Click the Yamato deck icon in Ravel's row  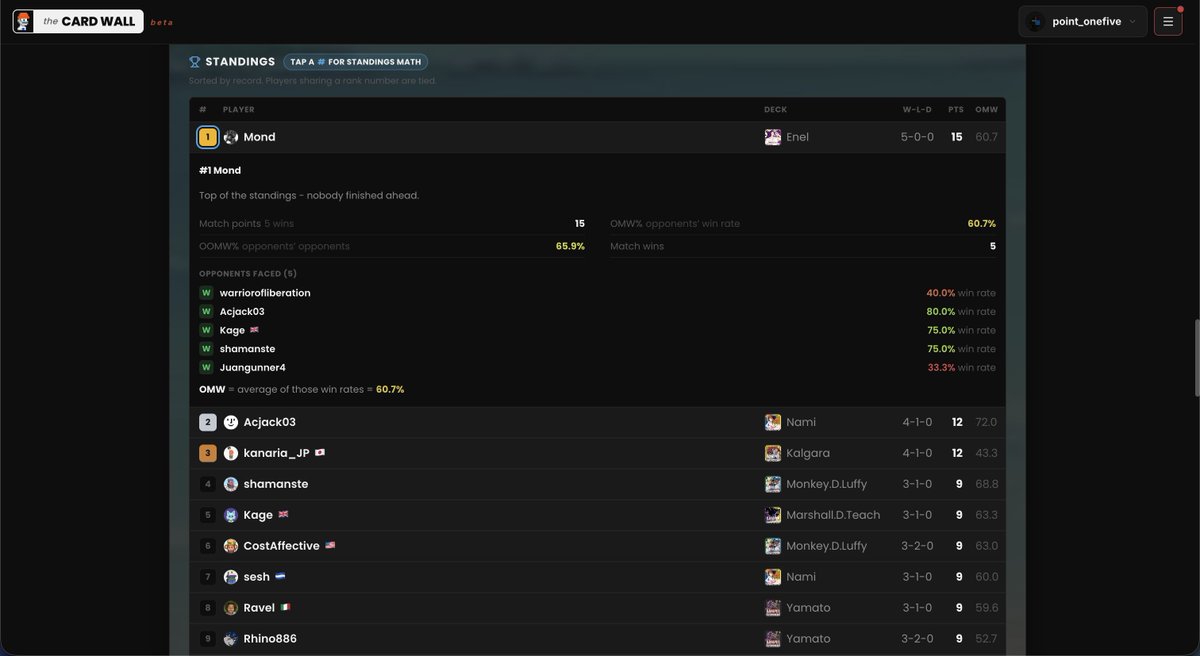pyautogui.click(x=773, y=608)
